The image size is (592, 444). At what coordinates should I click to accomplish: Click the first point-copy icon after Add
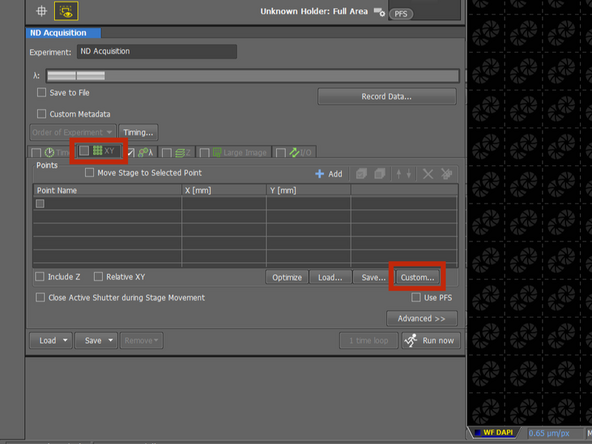tap(361, 174)
